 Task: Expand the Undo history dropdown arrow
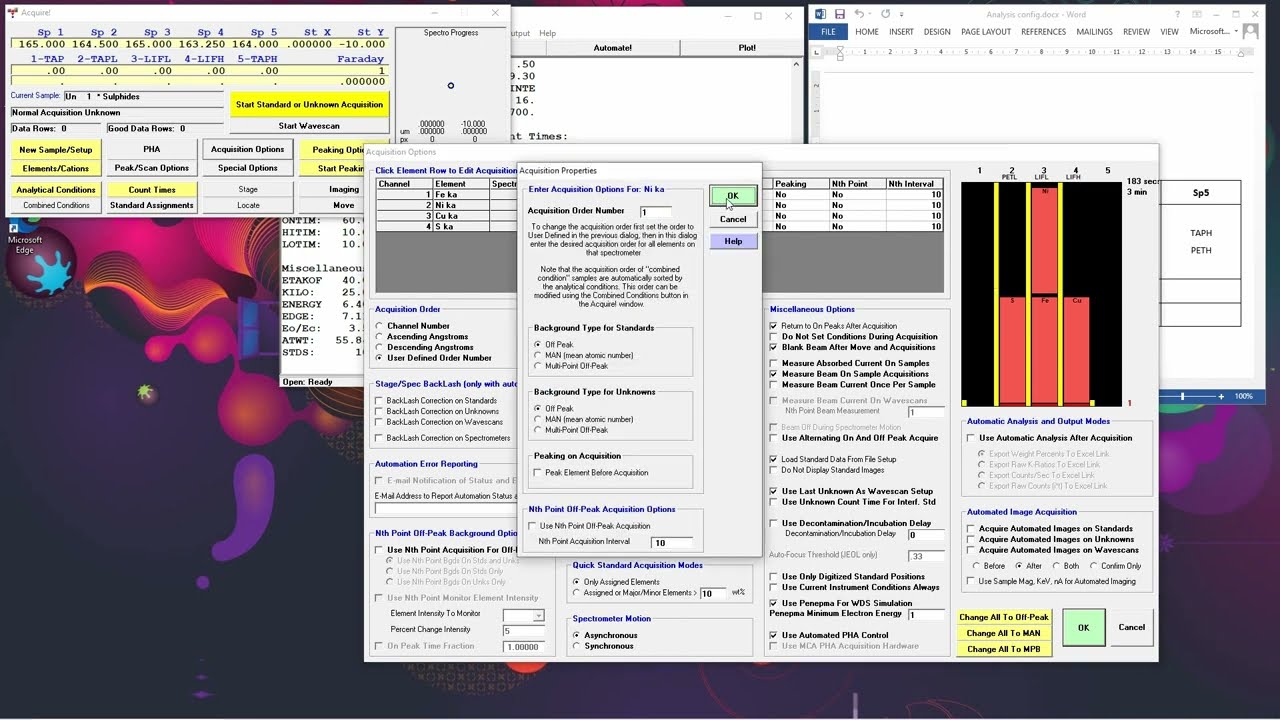pos(871,14)
